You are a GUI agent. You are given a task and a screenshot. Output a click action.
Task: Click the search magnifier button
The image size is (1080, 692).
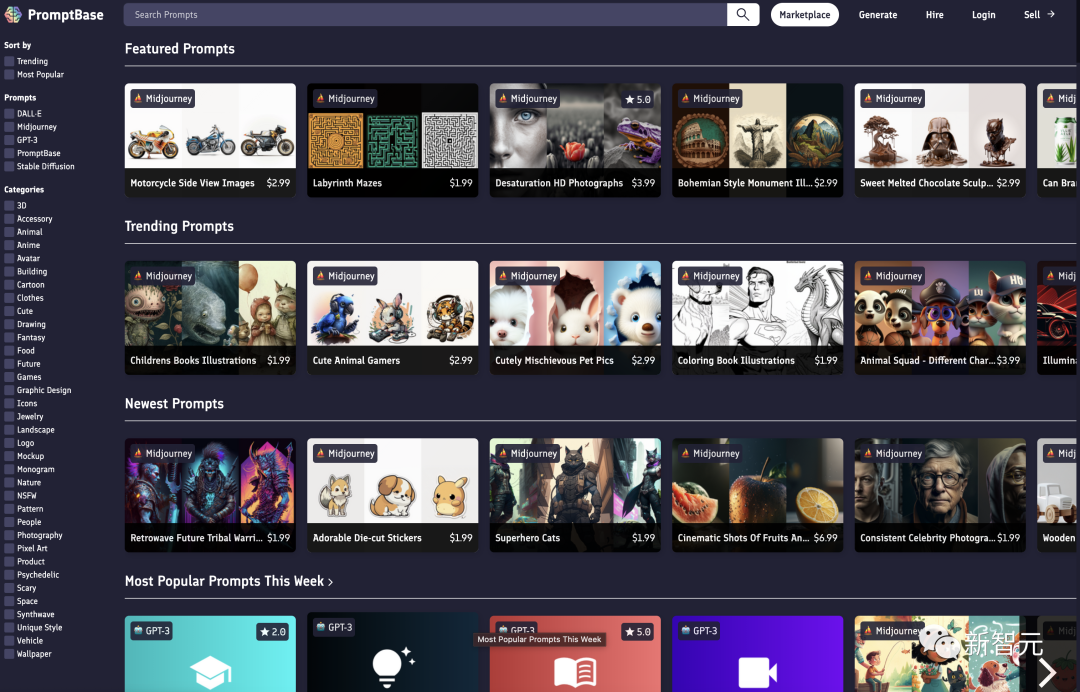pos(742,14)
